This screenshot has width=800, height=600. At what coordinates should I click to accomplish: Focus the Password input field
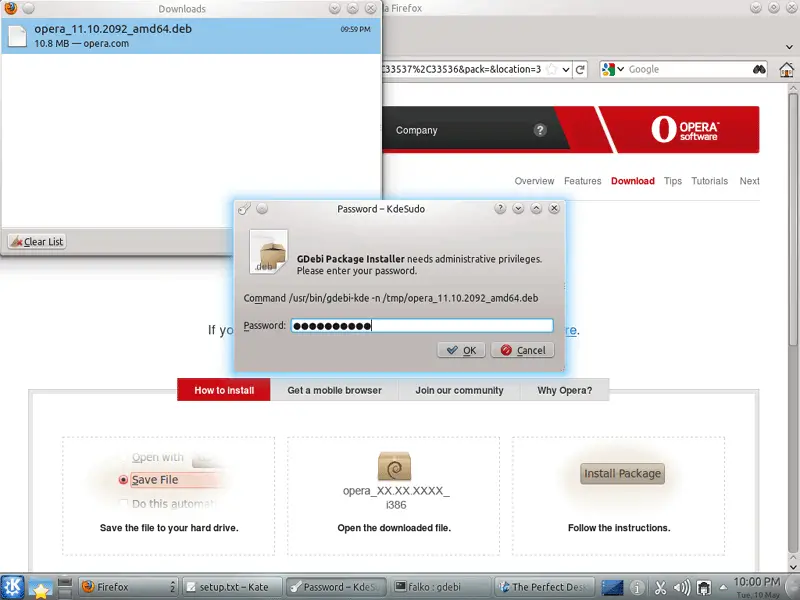click(422, 326)
